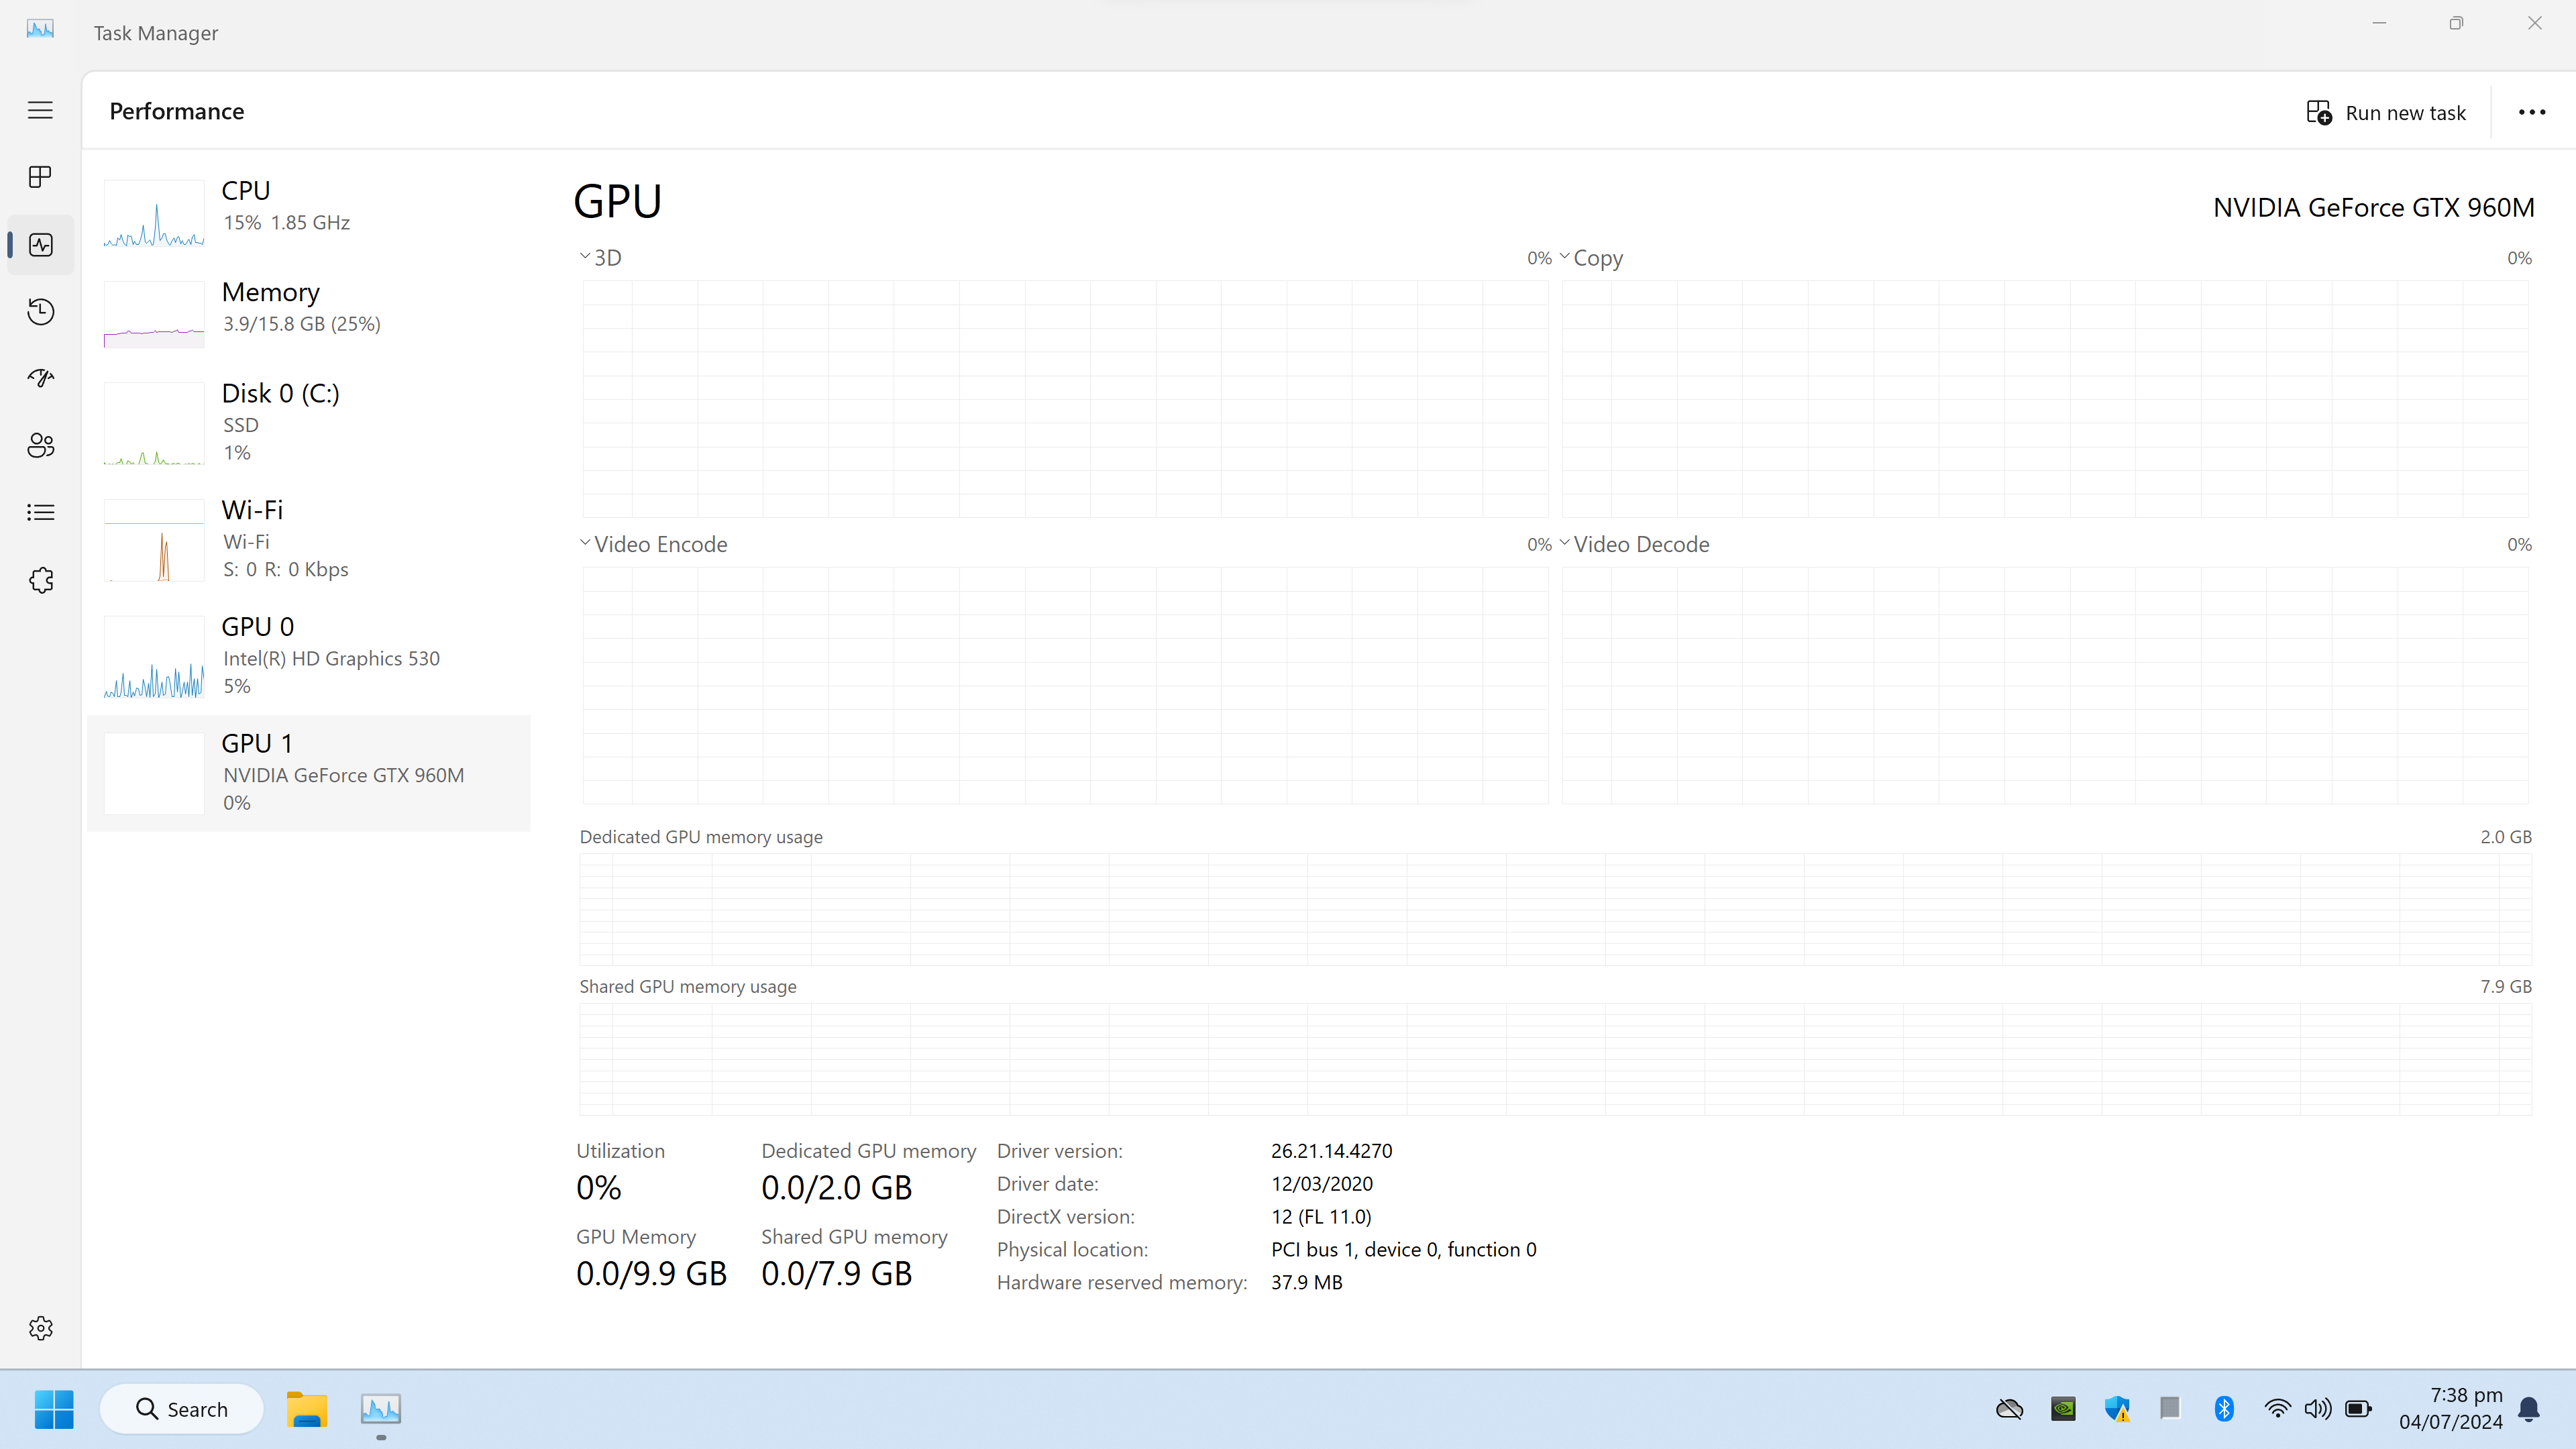Image resolution: width=2576 pixels, height=1449 pixels.
Task: Select the Memory performance entry
Action: 309,313
